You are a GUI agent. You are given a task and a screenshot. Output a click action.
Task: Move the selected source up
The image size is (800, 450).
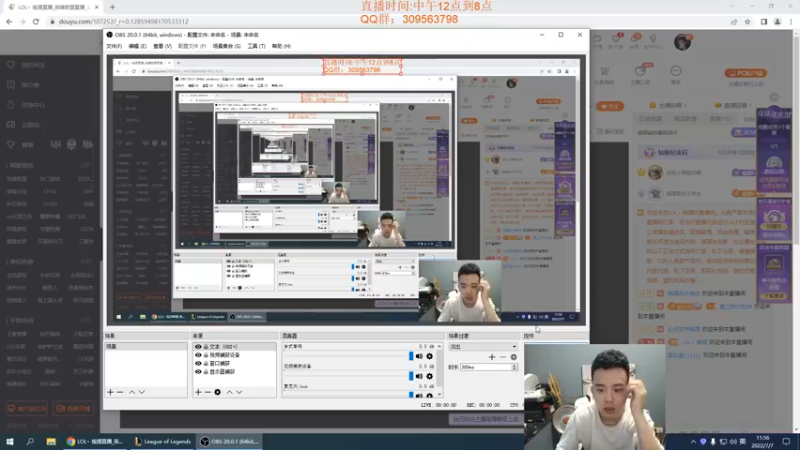click(x=229, y=392)
